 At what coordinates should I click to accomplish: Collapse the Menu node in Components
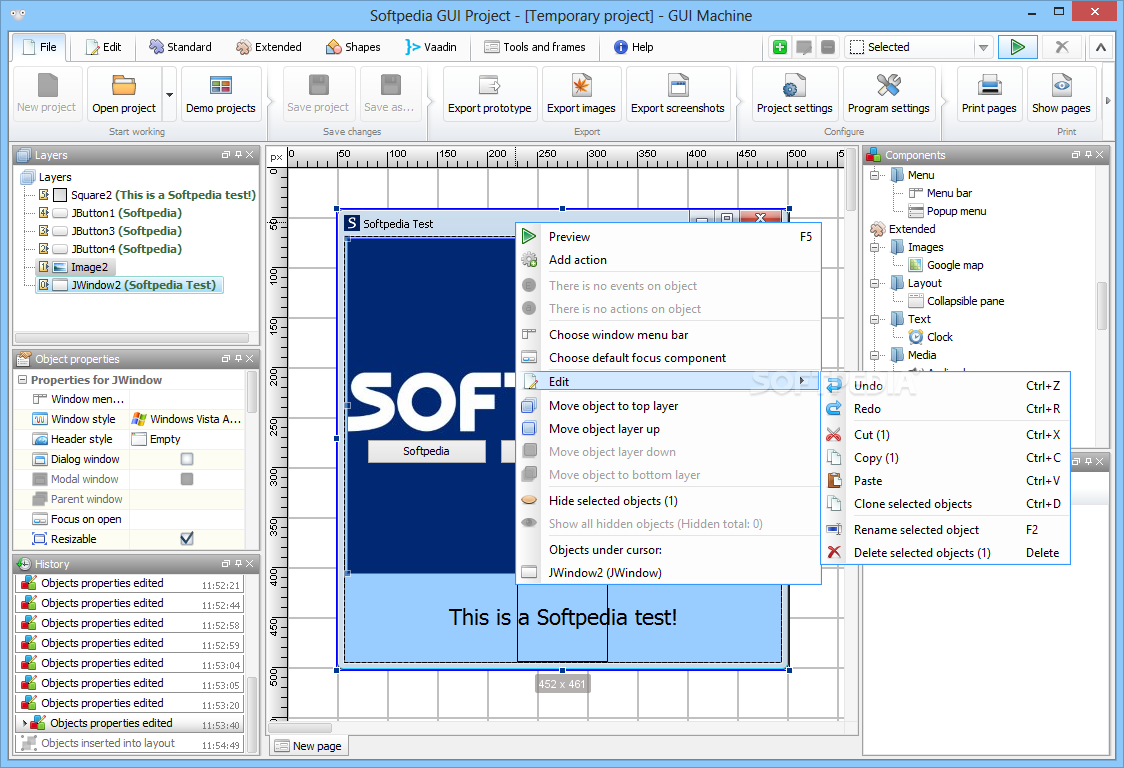pyautogui.click(x=874, y=175)
